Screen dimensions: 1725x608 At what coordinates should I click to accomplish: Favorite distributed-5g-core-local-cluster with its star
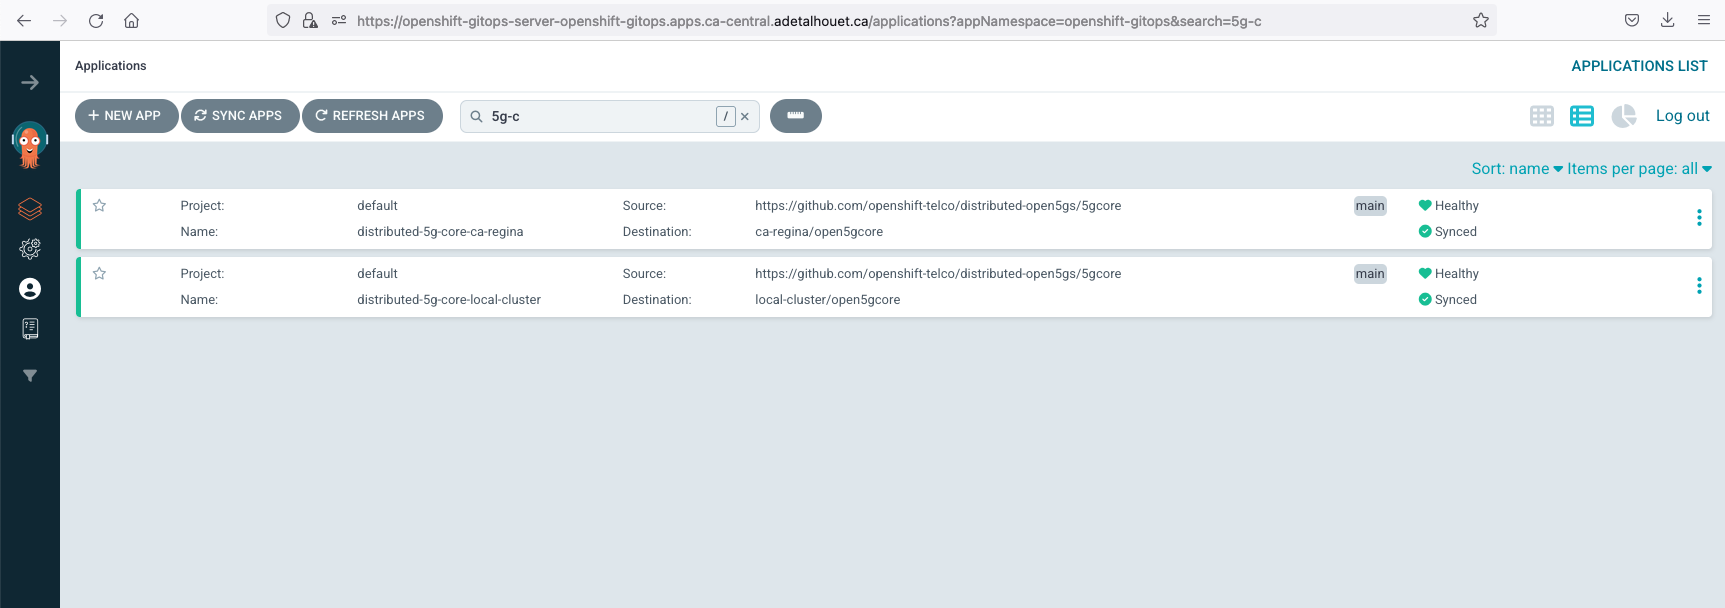click(x=99, y=273)
